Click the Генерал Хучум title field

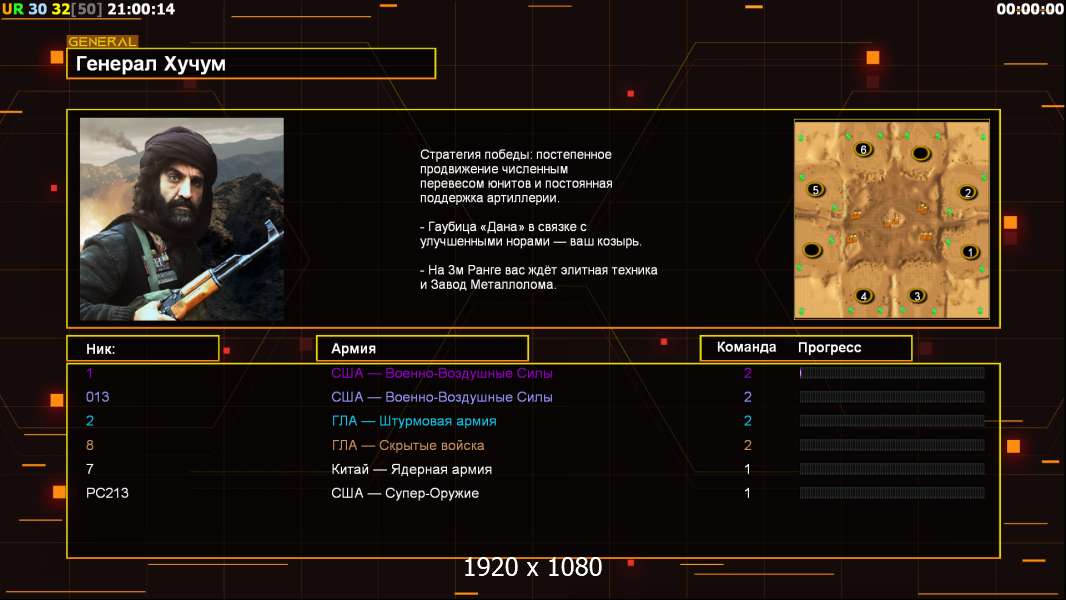pyautogui.click(x=251, y=63)
